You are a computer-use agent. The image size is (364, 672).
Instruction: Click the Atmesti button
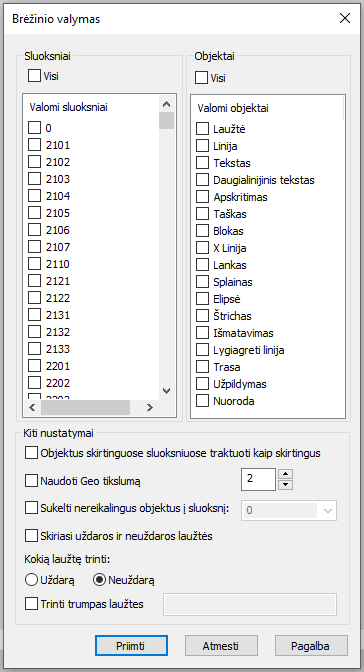(221, 646)
